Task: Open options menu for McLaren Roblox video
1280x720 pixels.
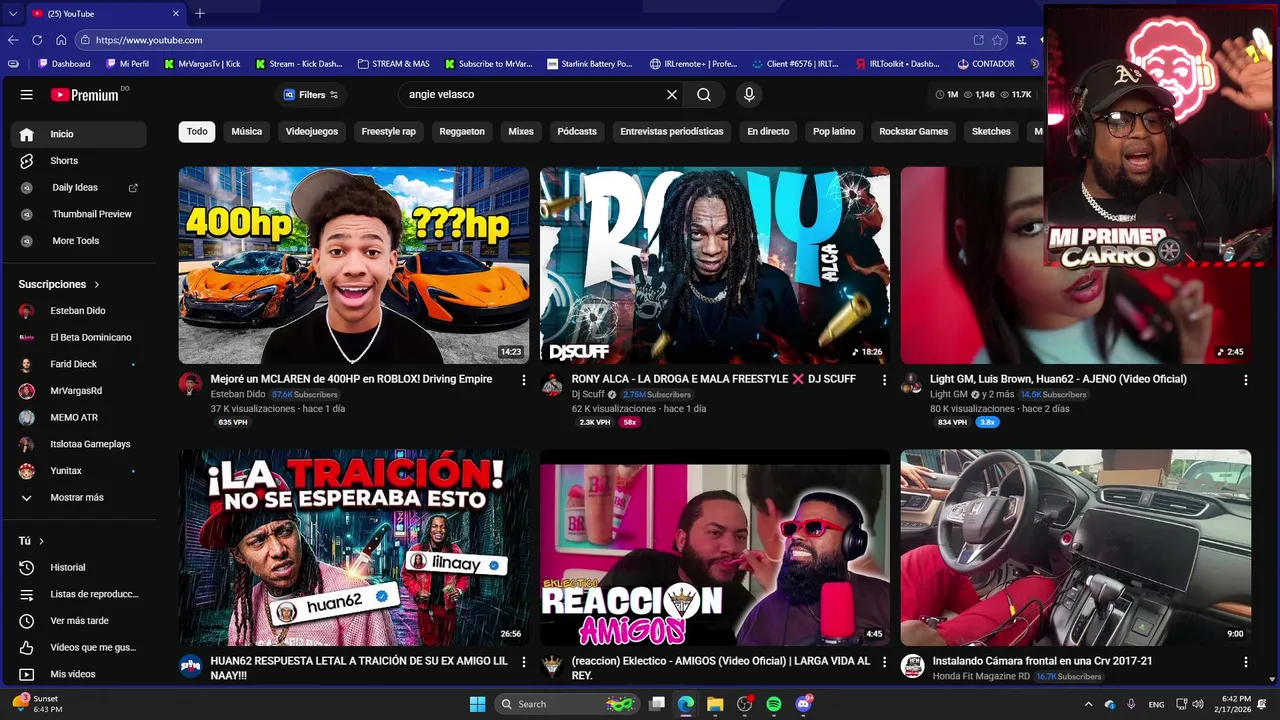Action: 523,380
